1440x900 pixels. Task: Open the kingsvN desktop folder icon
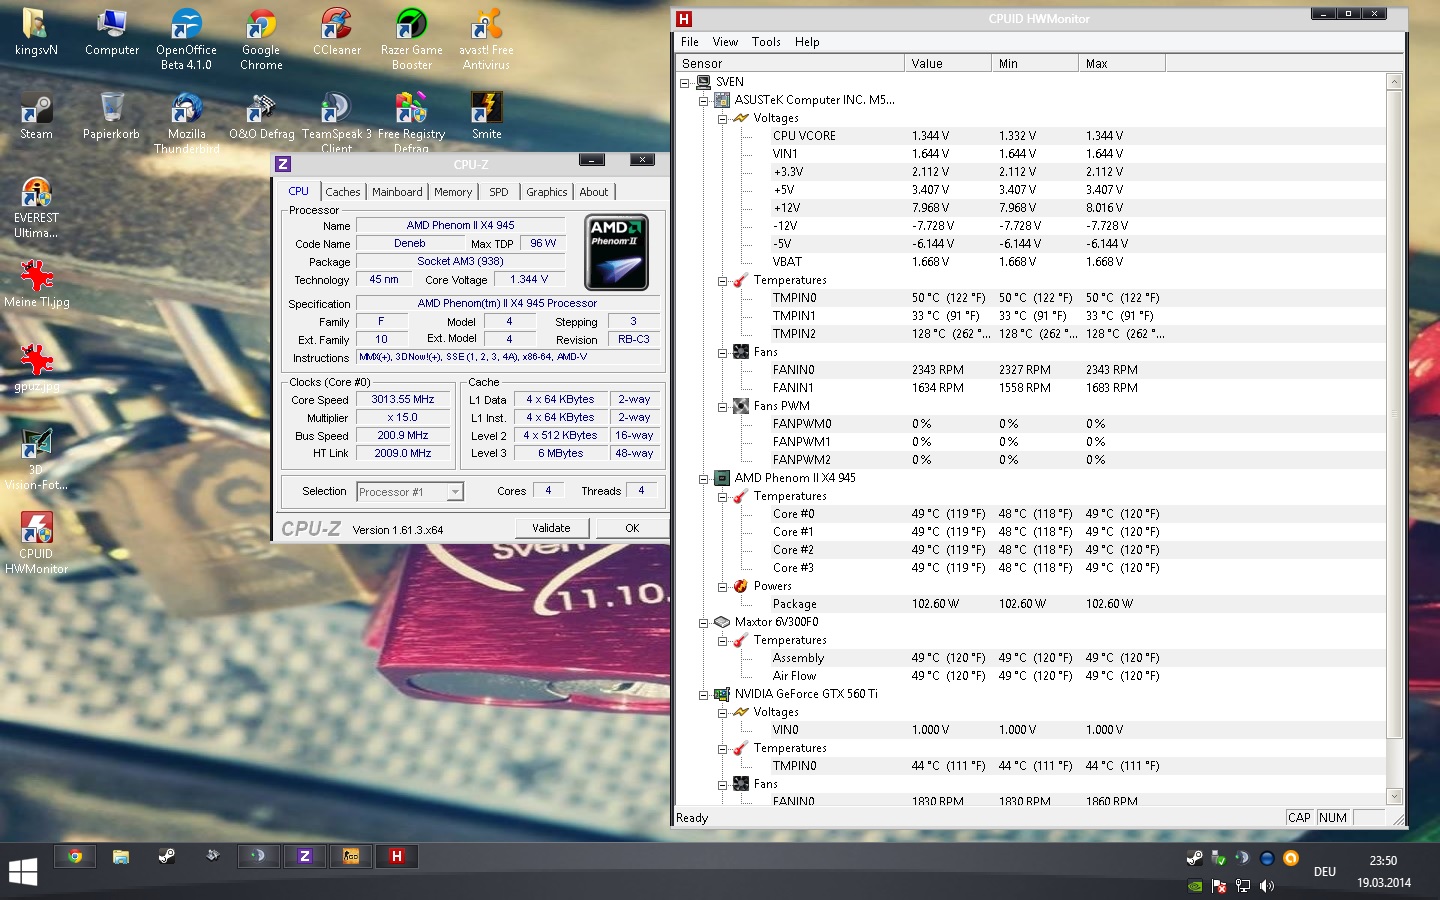click(36, 32)
